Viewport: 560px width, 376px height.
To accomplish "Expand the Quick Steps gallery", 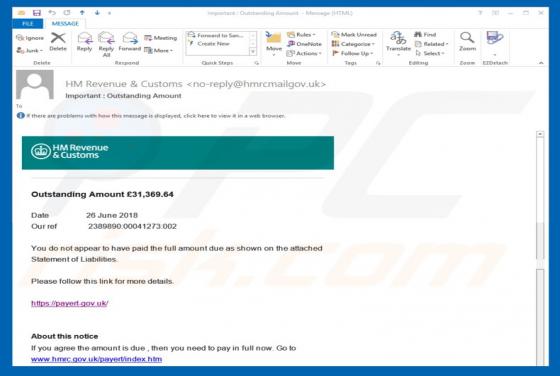I will (253, 52).
